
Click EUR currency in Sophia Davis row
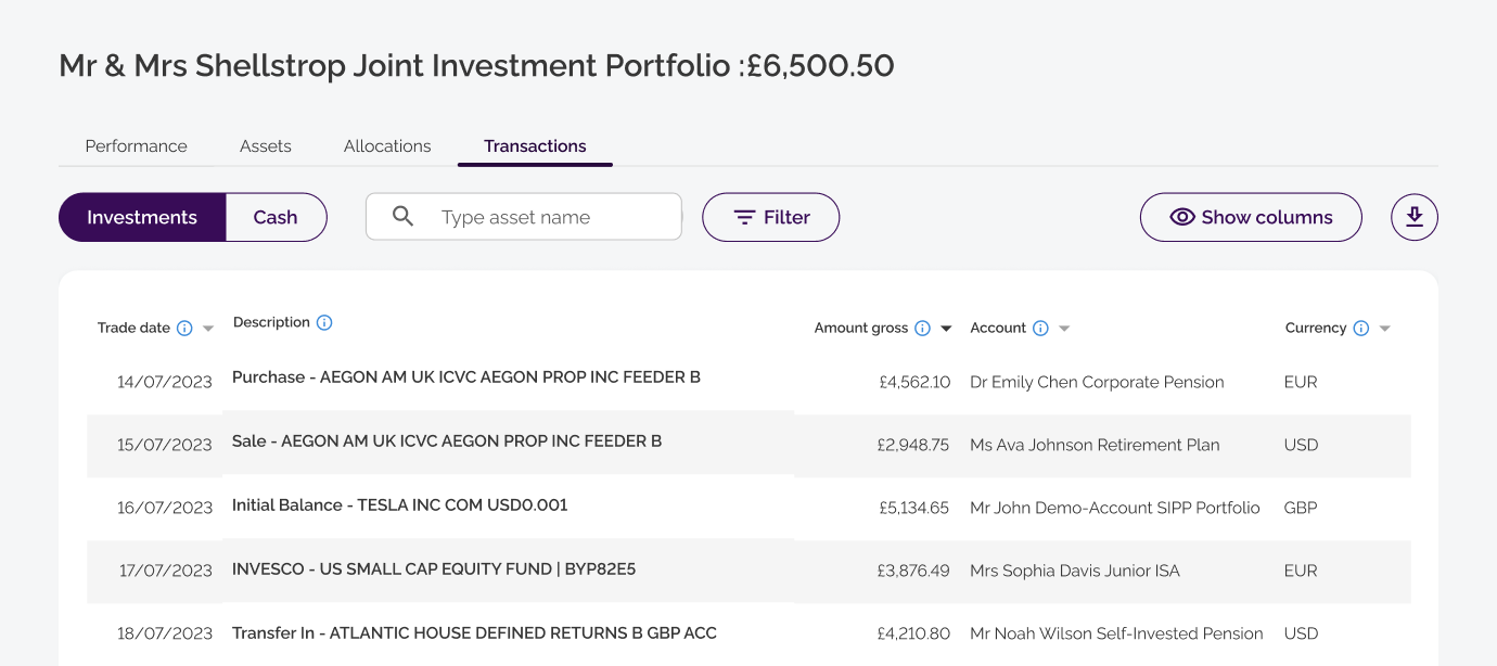1300,571
